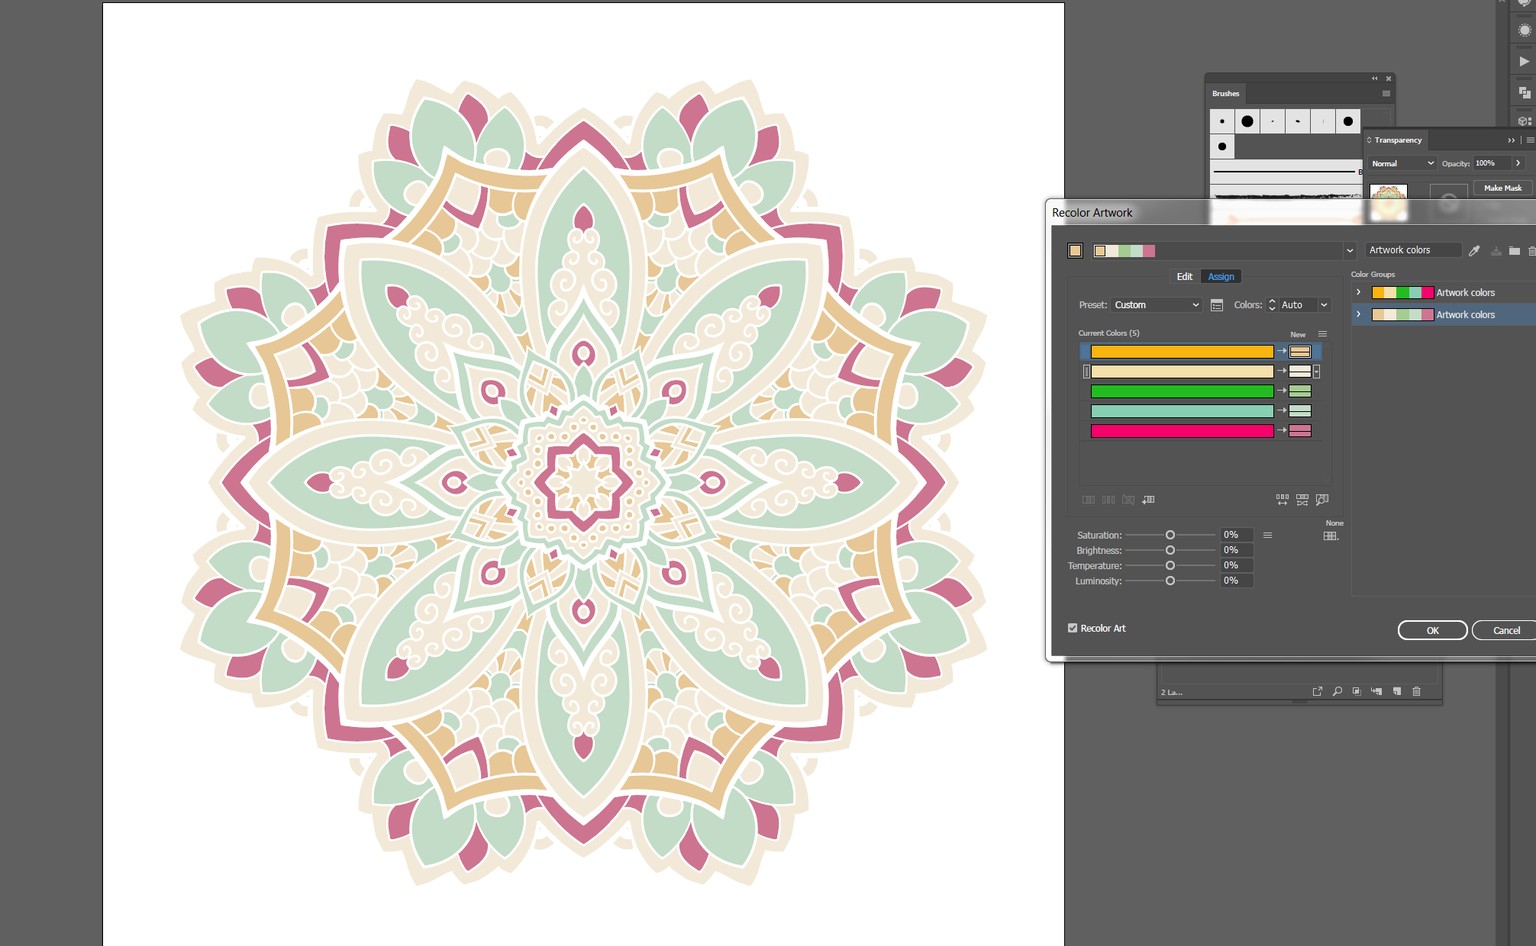This screenshot has height=946, width=1536.
Task: Click find color in artwork magnifier icon
Action: pos(1322,500)
